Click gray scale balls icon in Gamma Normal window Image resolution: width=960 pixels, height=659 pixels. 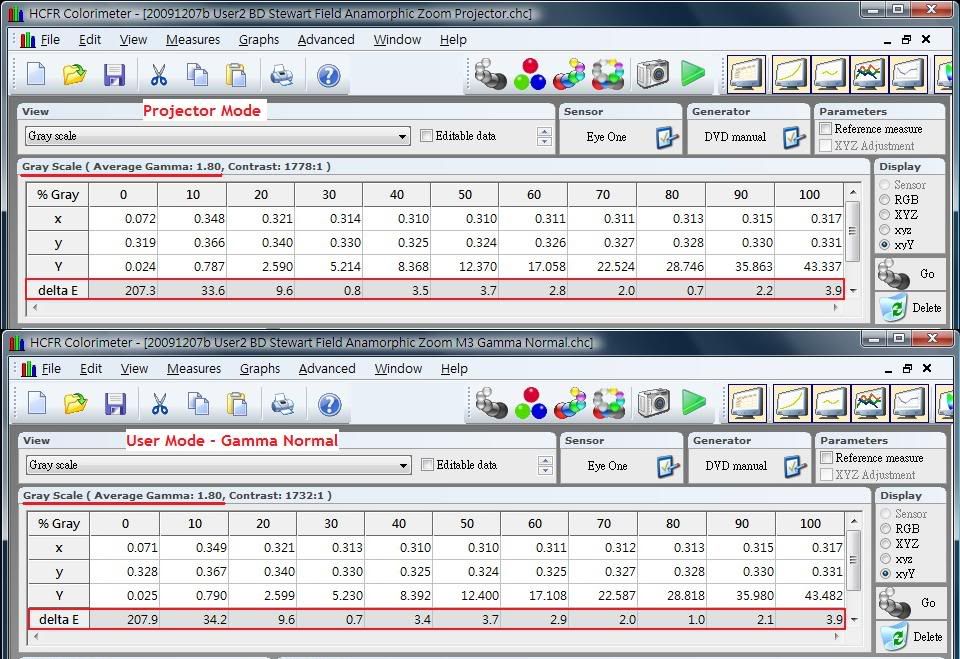click(491, 403)
